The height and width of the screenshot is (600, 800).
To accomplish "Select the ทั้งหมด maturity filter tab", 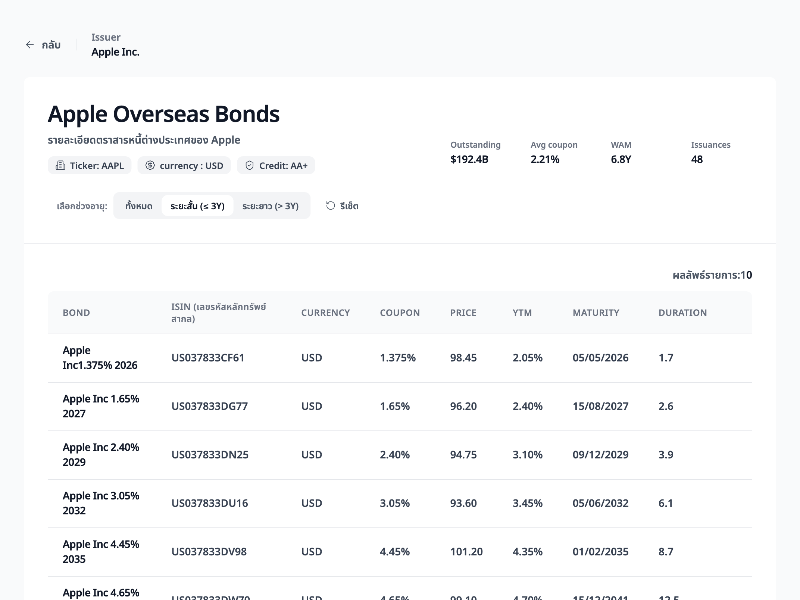I will 139,206.
